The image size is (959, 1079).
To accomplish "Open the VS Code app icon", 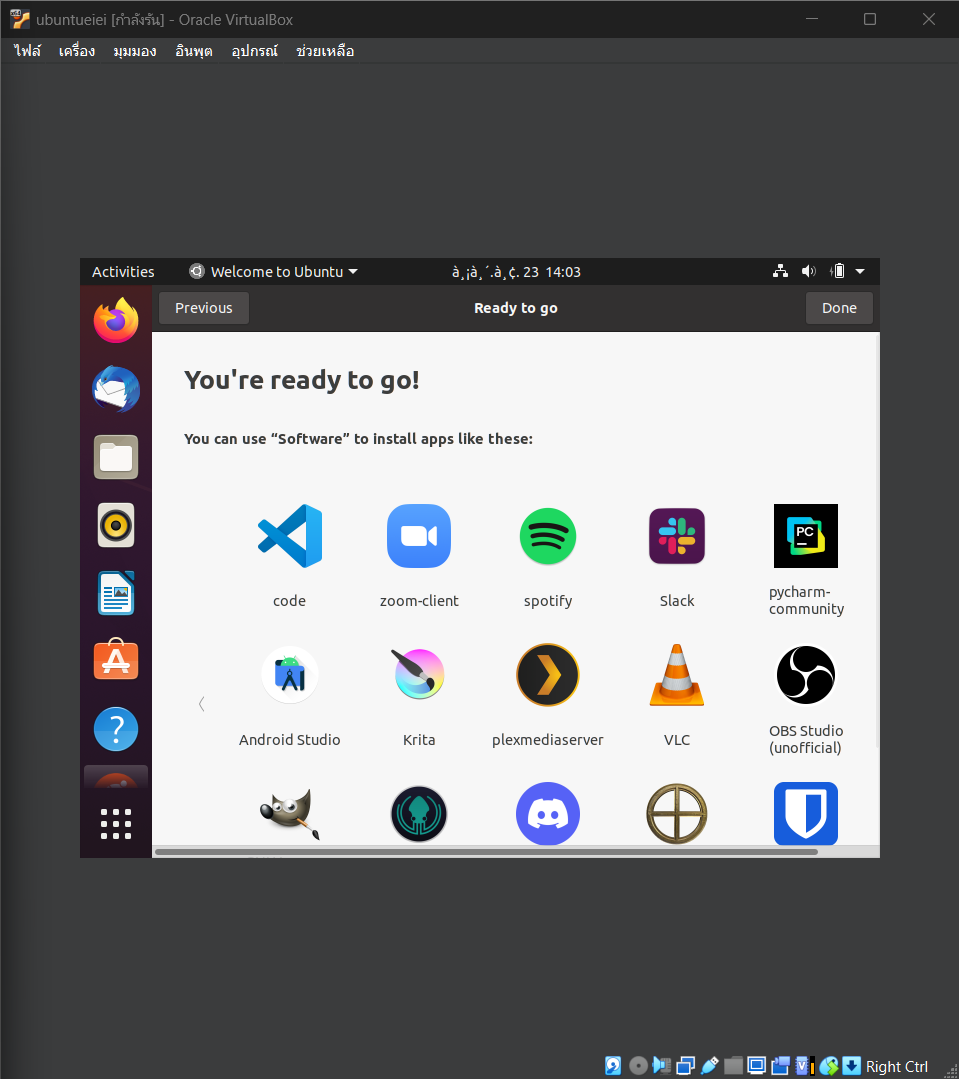I will (x=289, y=536).
